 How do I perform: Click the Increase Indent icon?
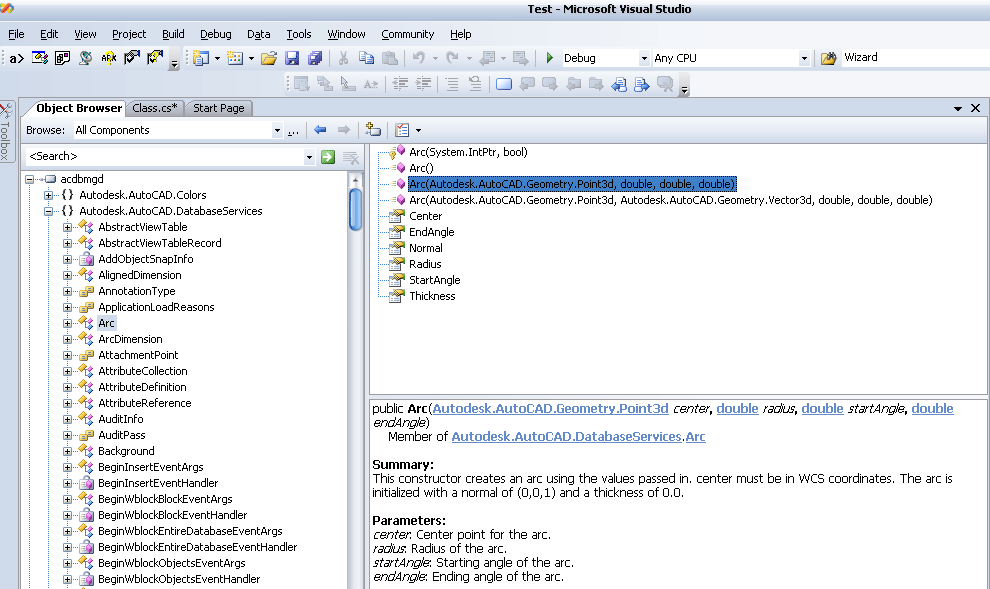click(424, 84)
